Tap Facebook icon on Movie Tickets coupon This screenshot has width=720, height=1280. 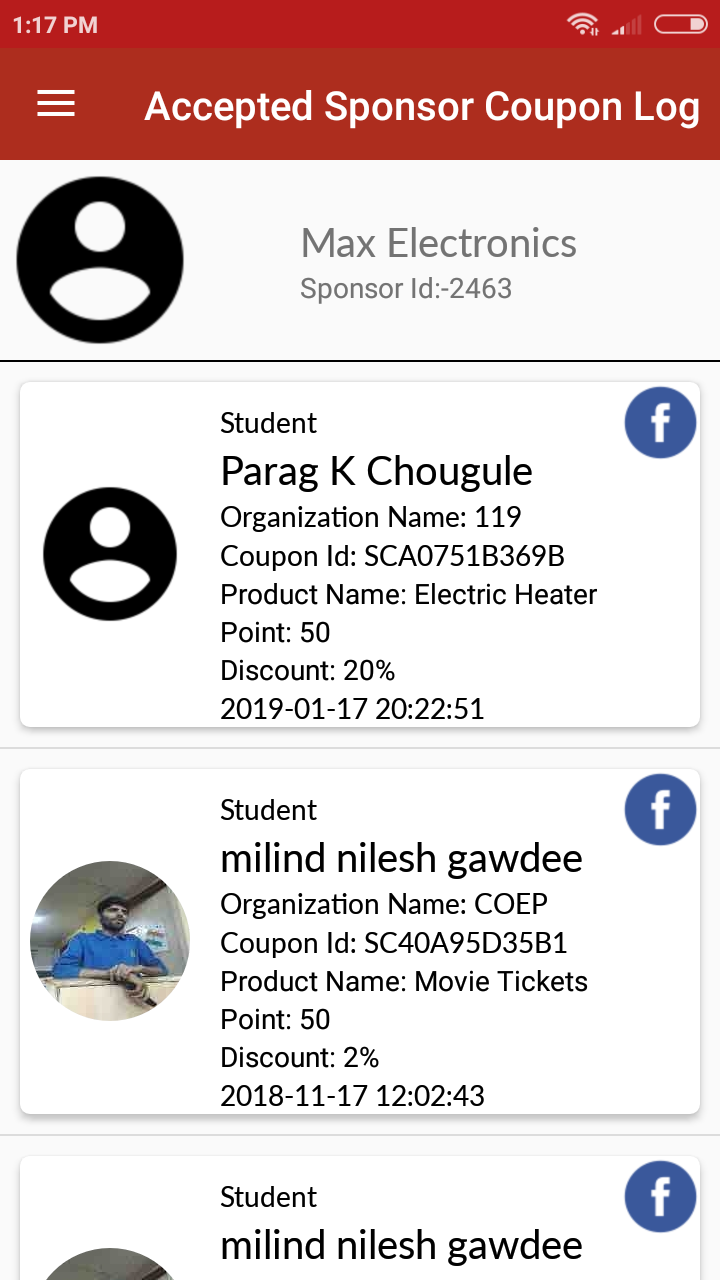pyautogui.click(x=660, y=810)
